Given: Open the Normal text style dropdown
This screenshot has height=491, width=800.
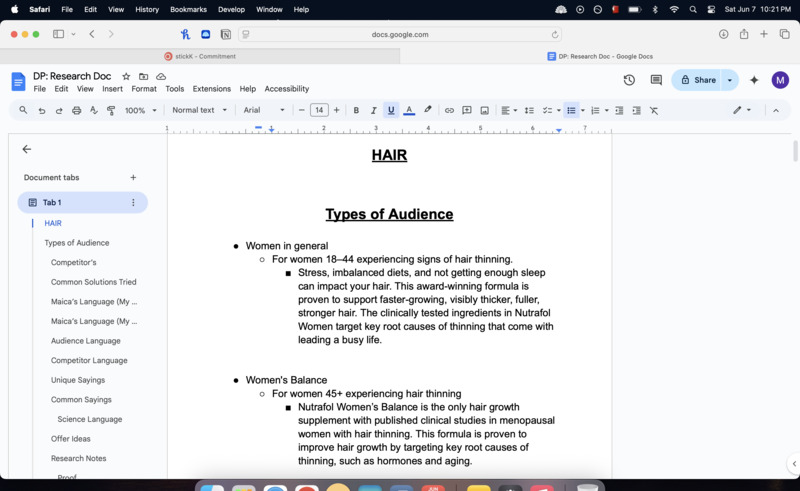Looking at the screenshot, I should [199, 110].
